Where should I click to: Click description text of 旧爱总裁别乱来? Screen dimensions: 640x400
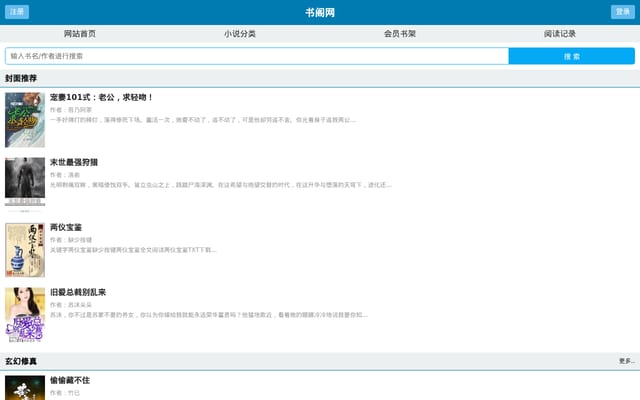(209, 315)
